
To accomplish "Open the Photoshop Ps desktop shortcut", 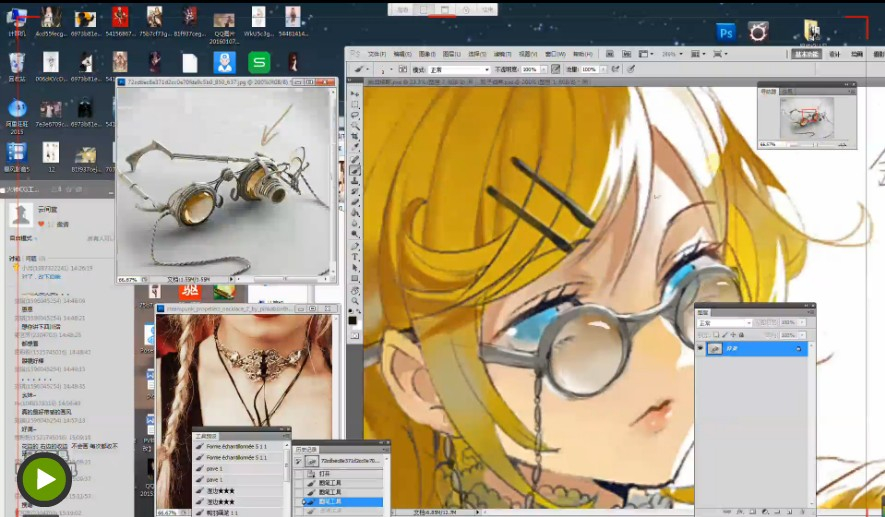I will 726,33.
